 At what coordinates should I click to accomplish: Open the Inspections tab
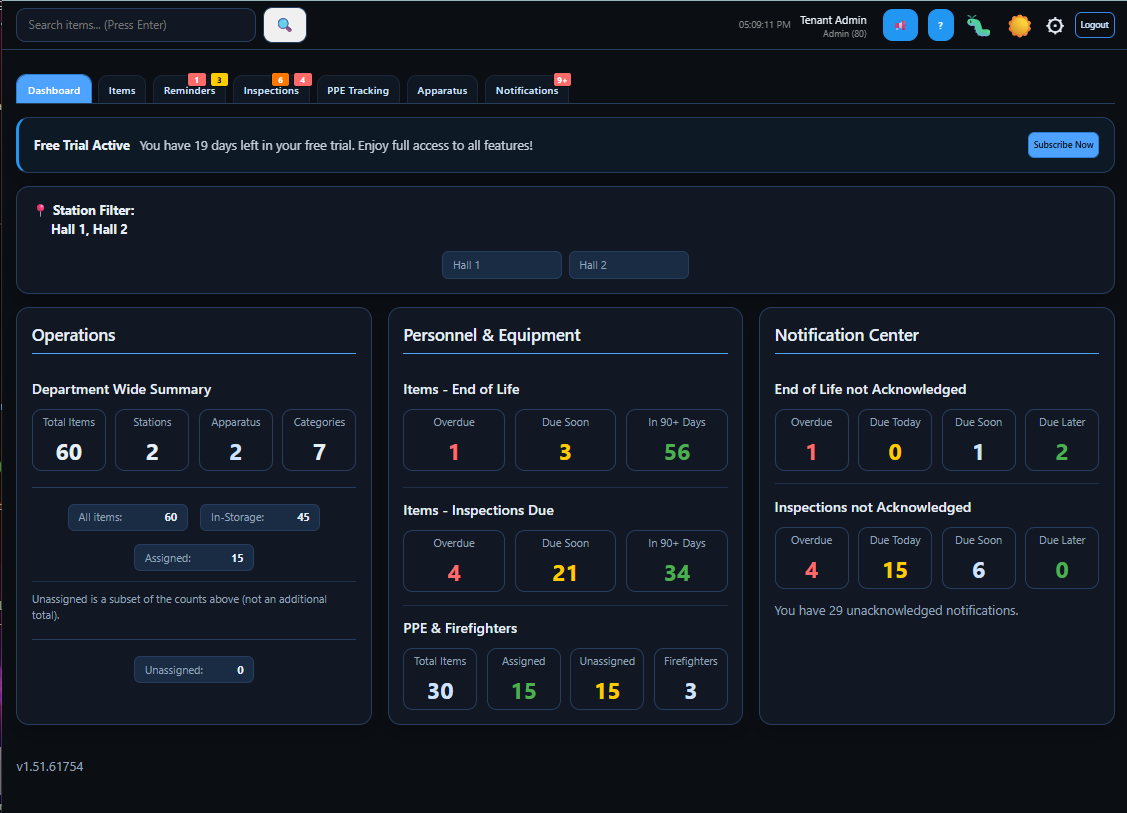pos(272,89)
